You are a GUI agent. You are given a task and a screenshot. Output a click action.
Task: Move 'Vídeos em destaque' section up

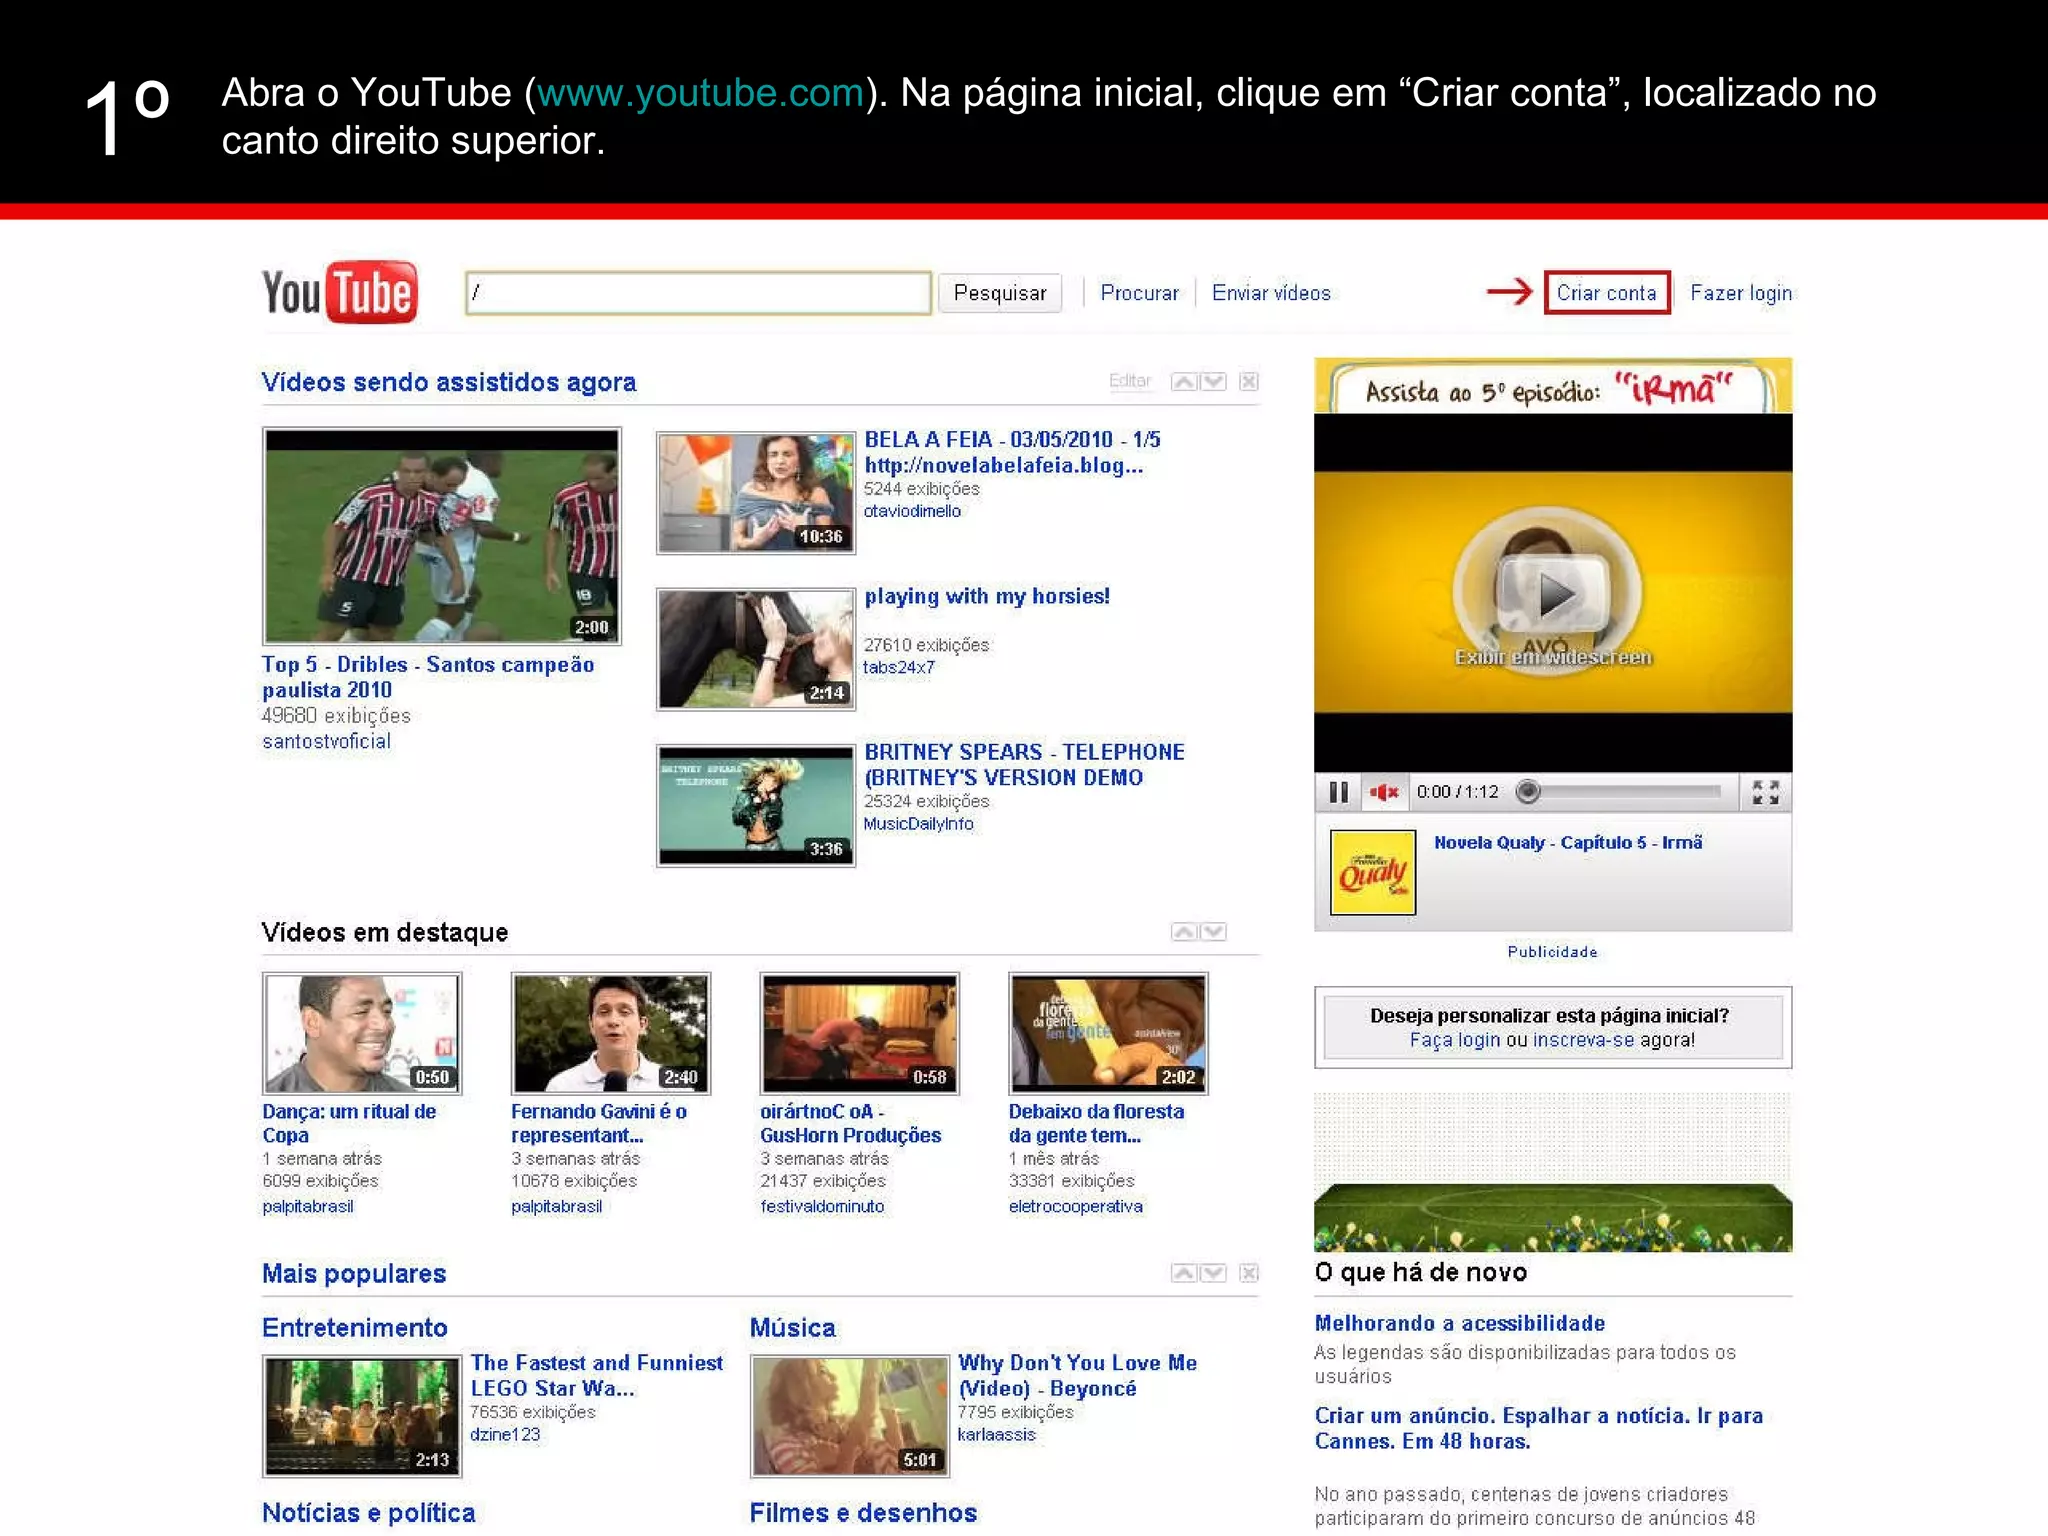tap(1184, 932)
